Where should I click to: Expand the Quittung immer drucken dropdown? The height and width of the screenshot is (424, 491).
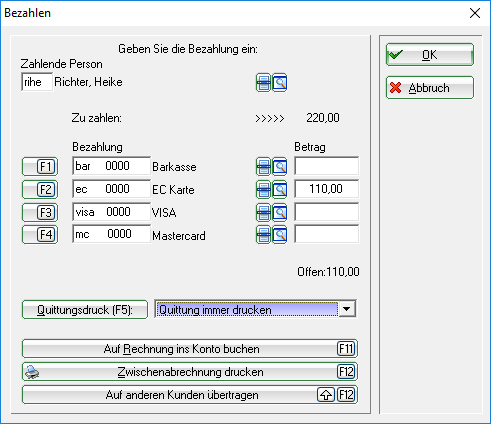[347, 309]
